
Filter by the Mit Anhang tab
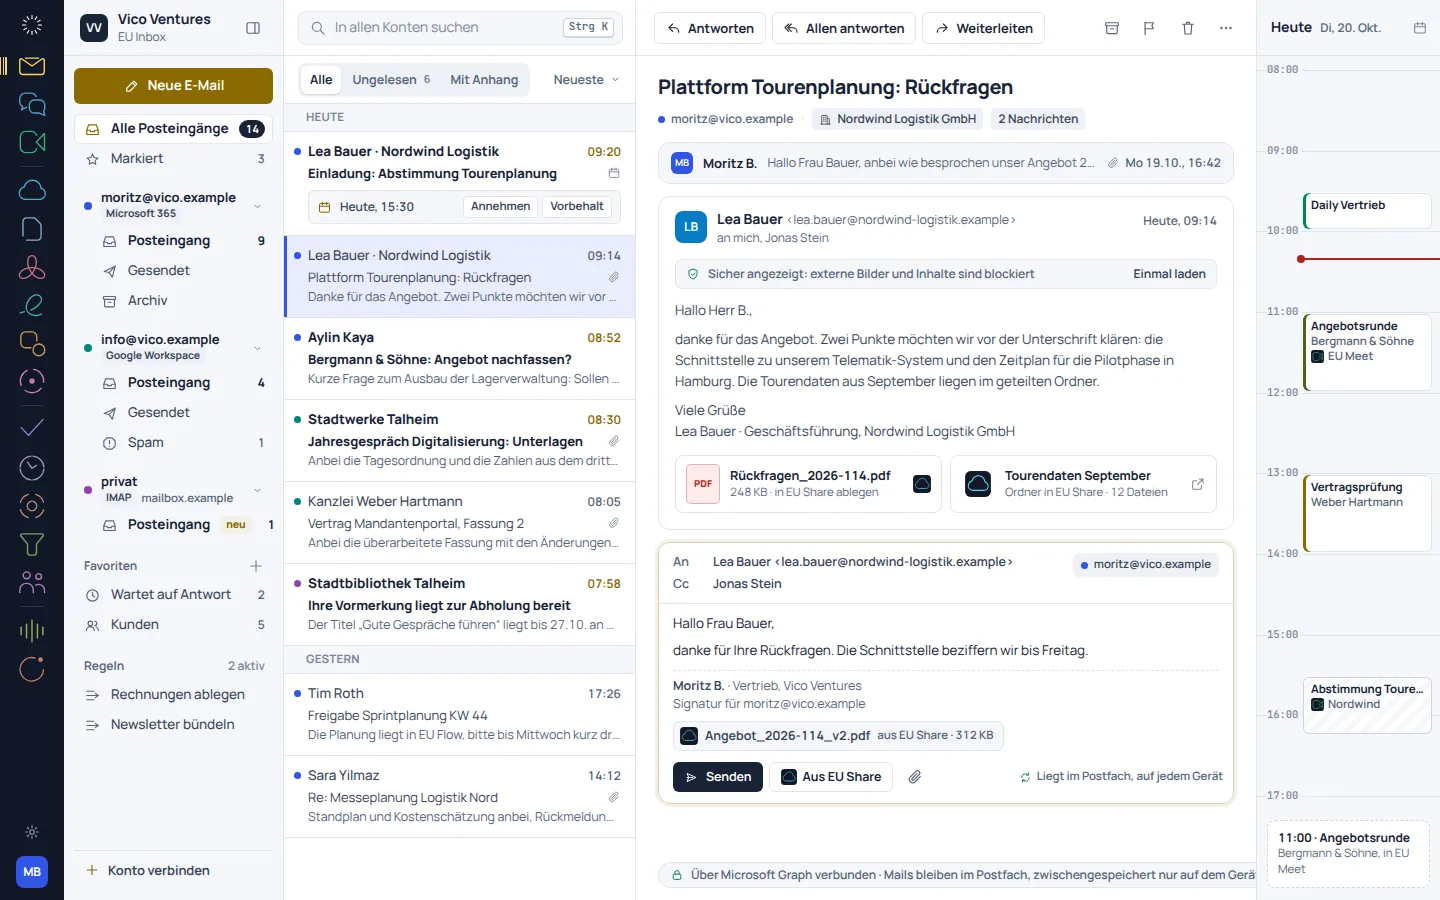coord(484,80)
